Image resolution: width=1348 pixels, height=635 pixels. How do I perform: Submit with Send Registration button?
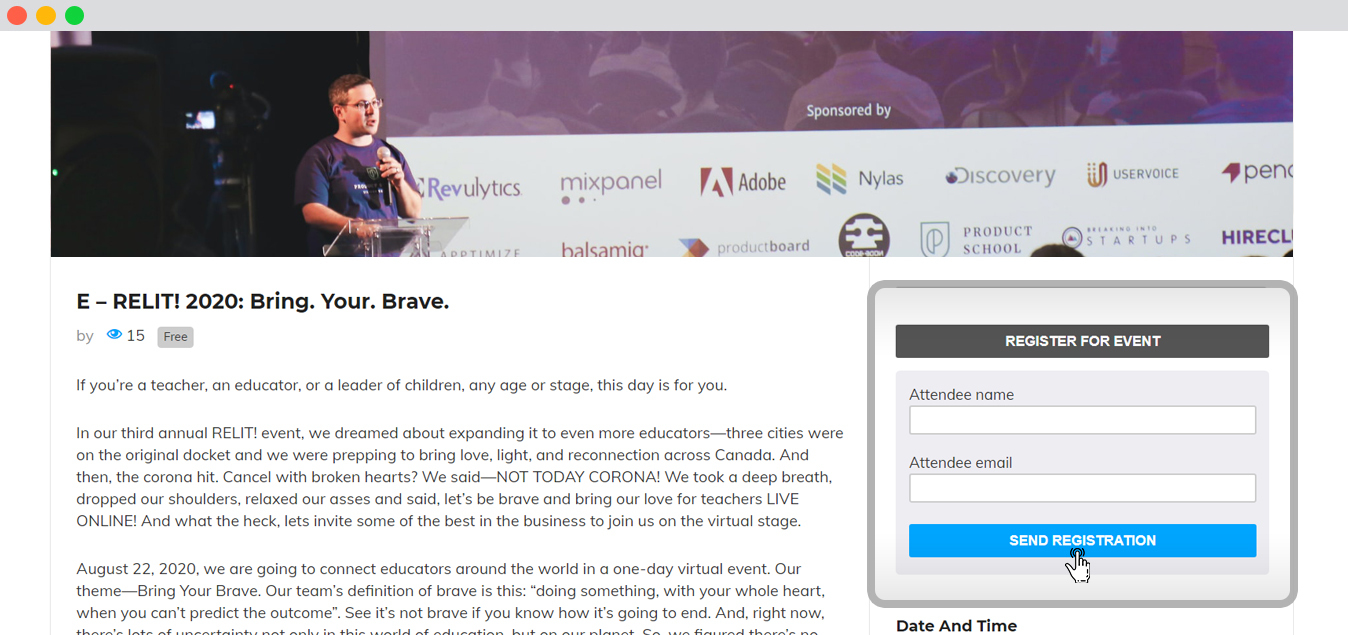(x=1082, y=540)
